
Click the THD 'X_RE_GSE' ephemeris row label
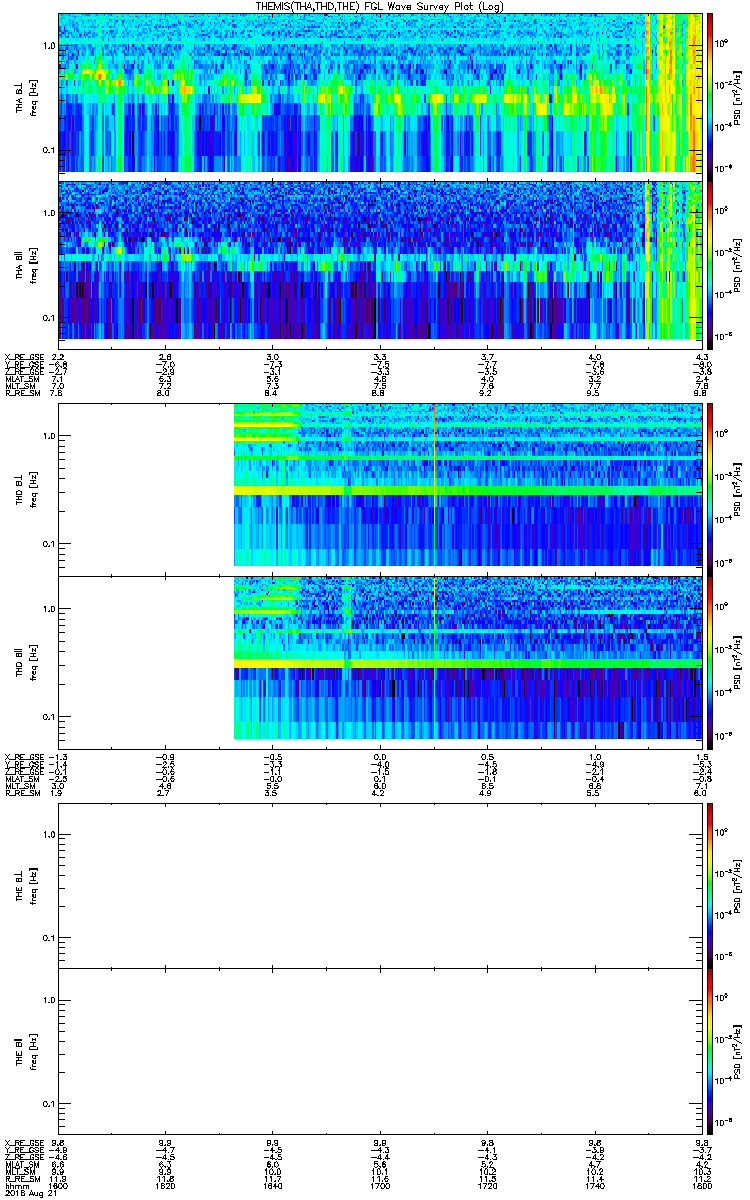tap(23, 757)
